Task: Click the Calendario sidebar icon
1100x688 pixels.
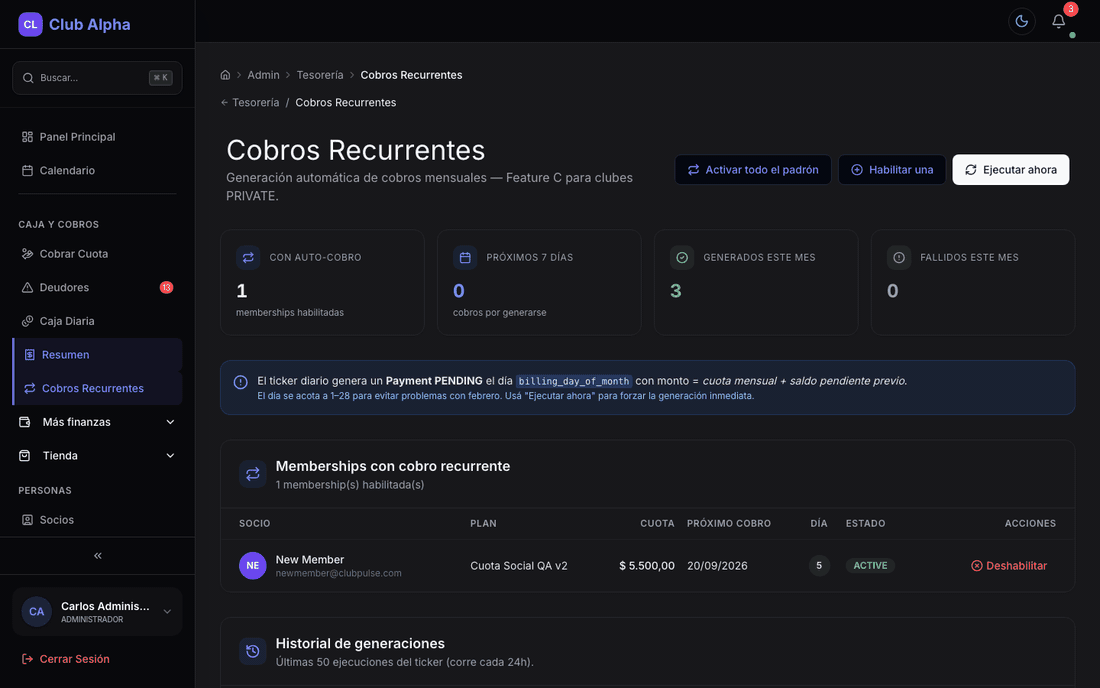Action: pos(27,170)
